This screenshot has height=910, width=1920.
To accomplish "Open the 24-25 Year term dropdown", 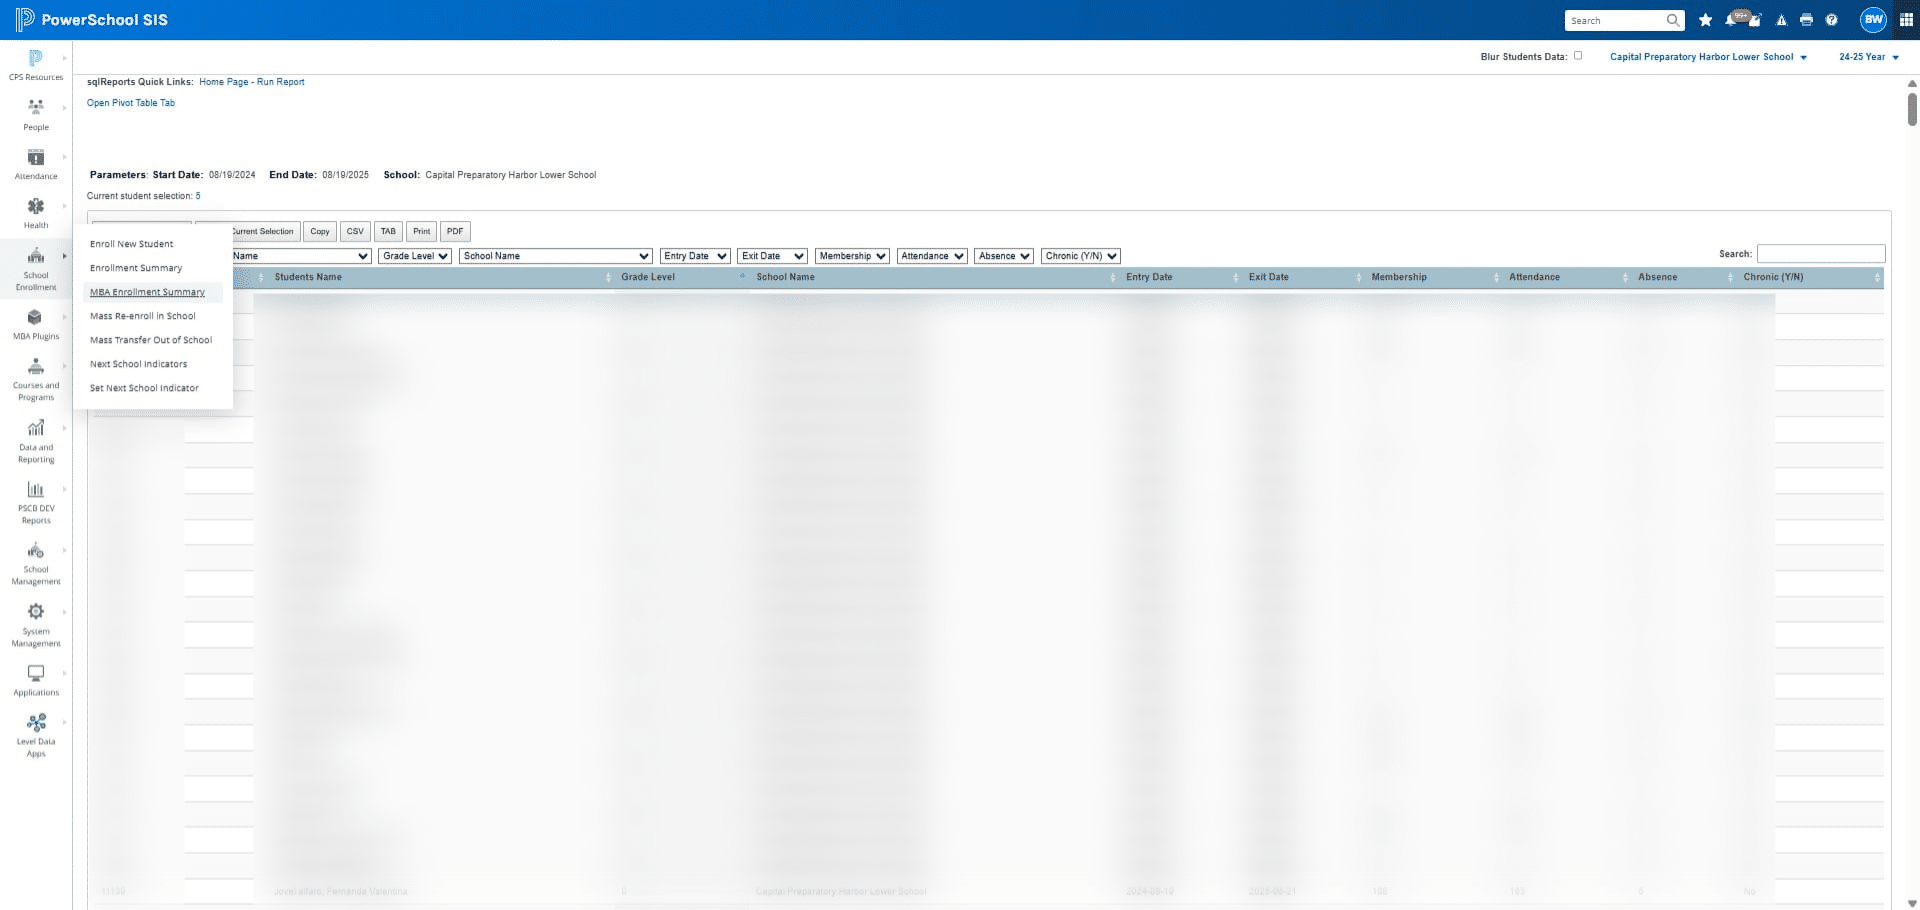I will click(1868, 57).
